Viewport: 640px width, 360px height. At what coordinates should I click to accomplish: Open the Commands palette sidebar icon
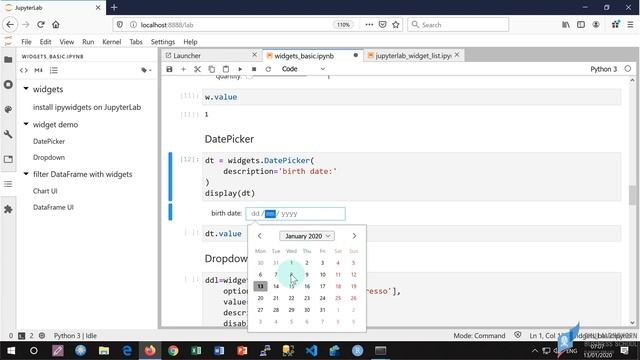coord(8,109)
